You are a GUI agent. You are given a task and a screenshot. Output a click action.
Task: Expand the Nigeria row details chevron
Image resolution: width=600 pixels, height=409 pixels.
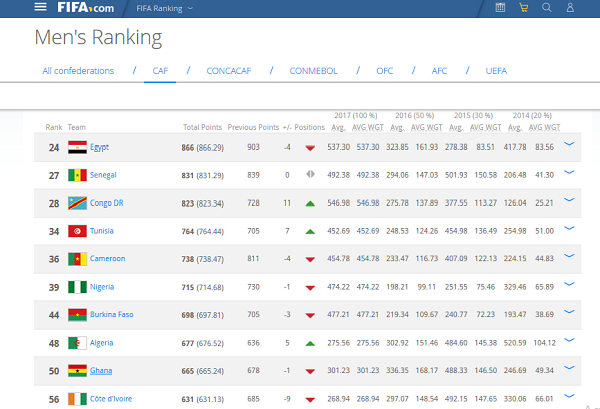(569, 284)
